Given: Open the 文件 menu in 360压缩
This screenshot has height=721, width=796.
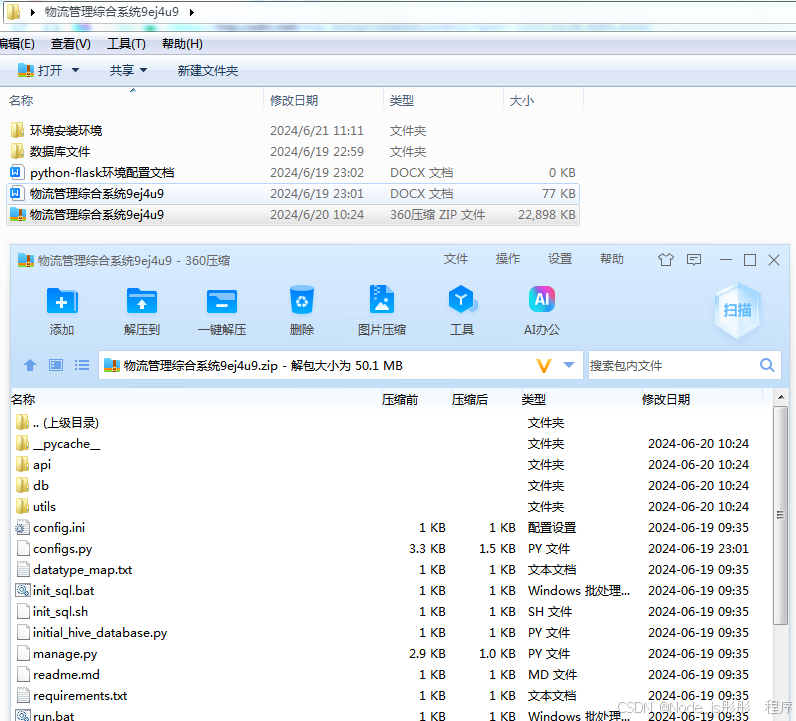Looking at the screenshot, I should point(455,259).
